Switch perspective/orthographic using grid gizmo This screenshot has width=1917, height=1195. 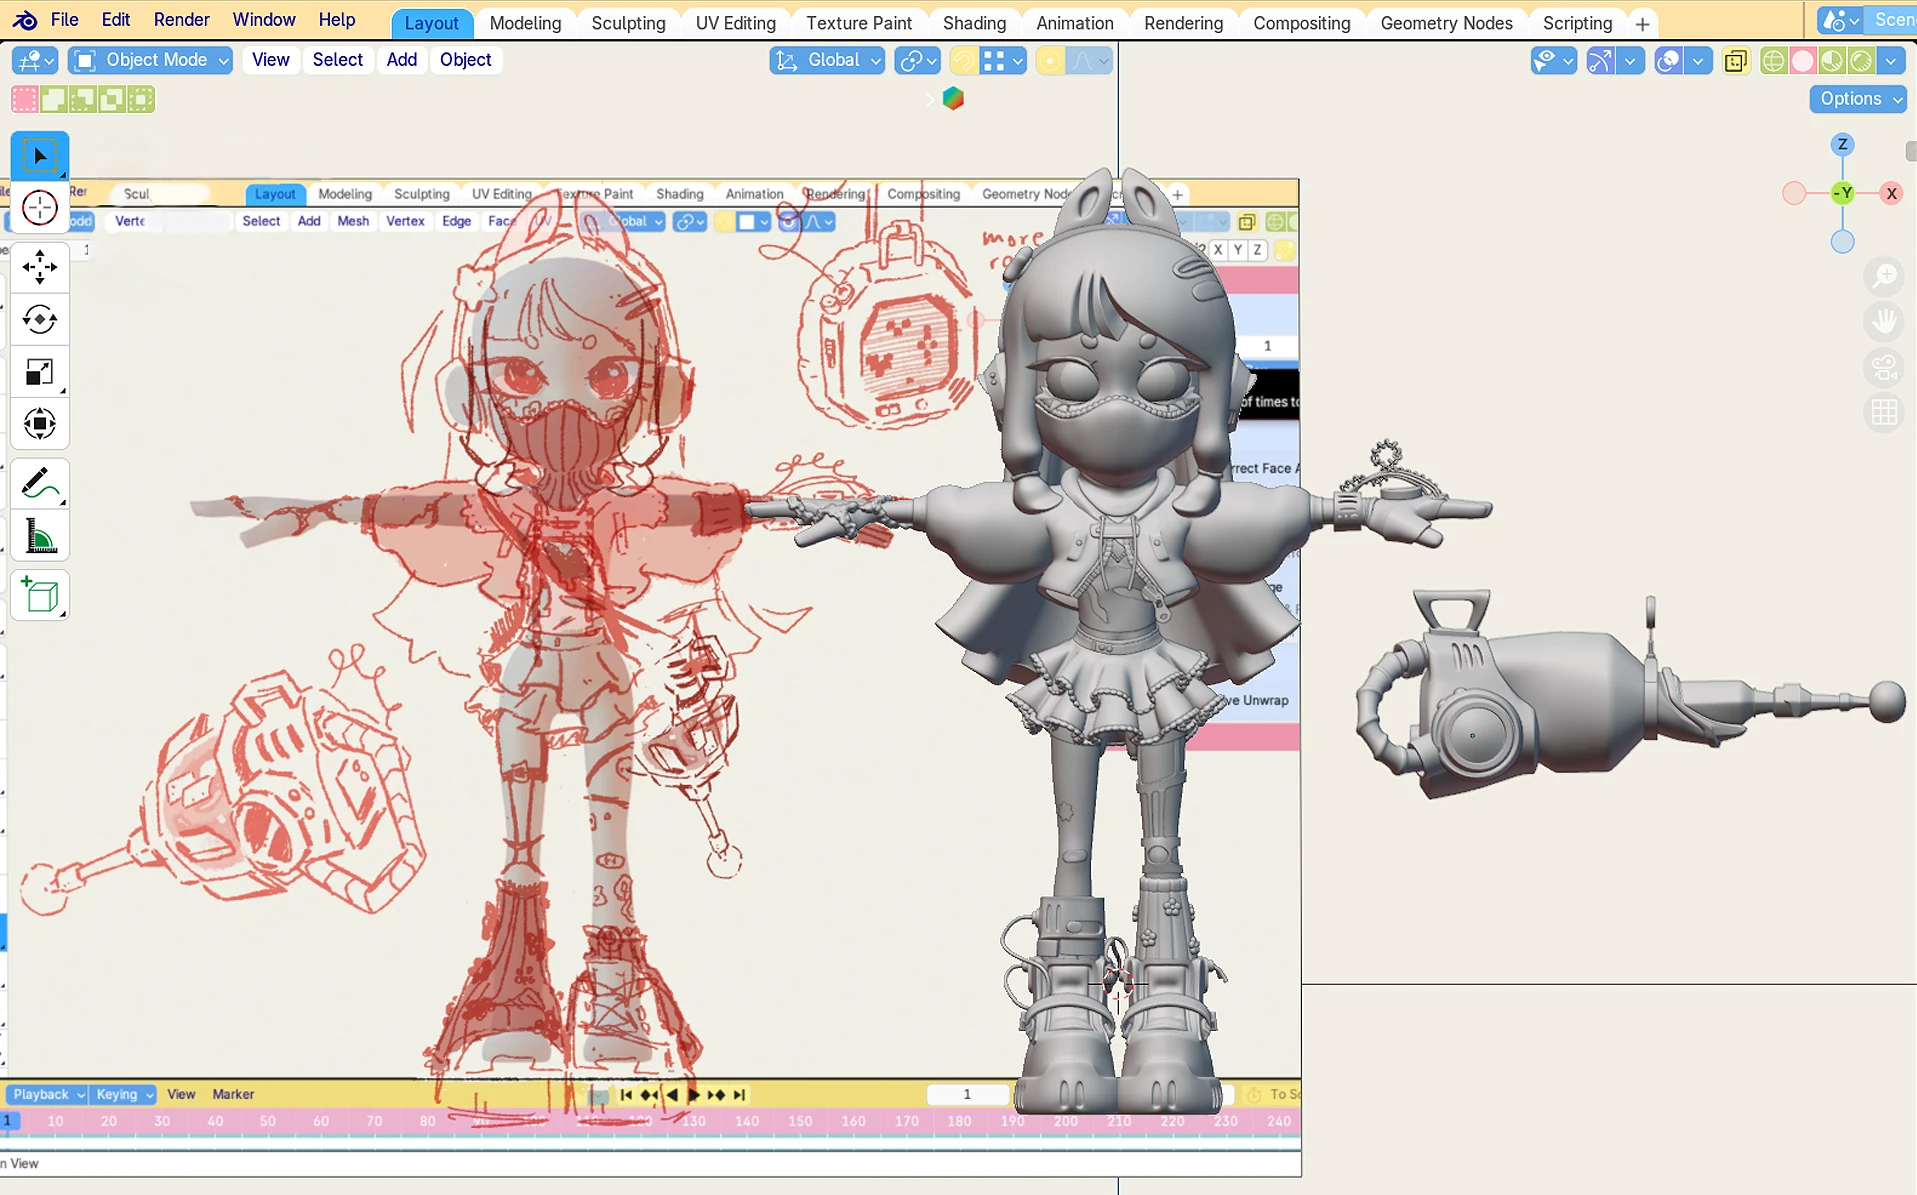[1884, 412]
